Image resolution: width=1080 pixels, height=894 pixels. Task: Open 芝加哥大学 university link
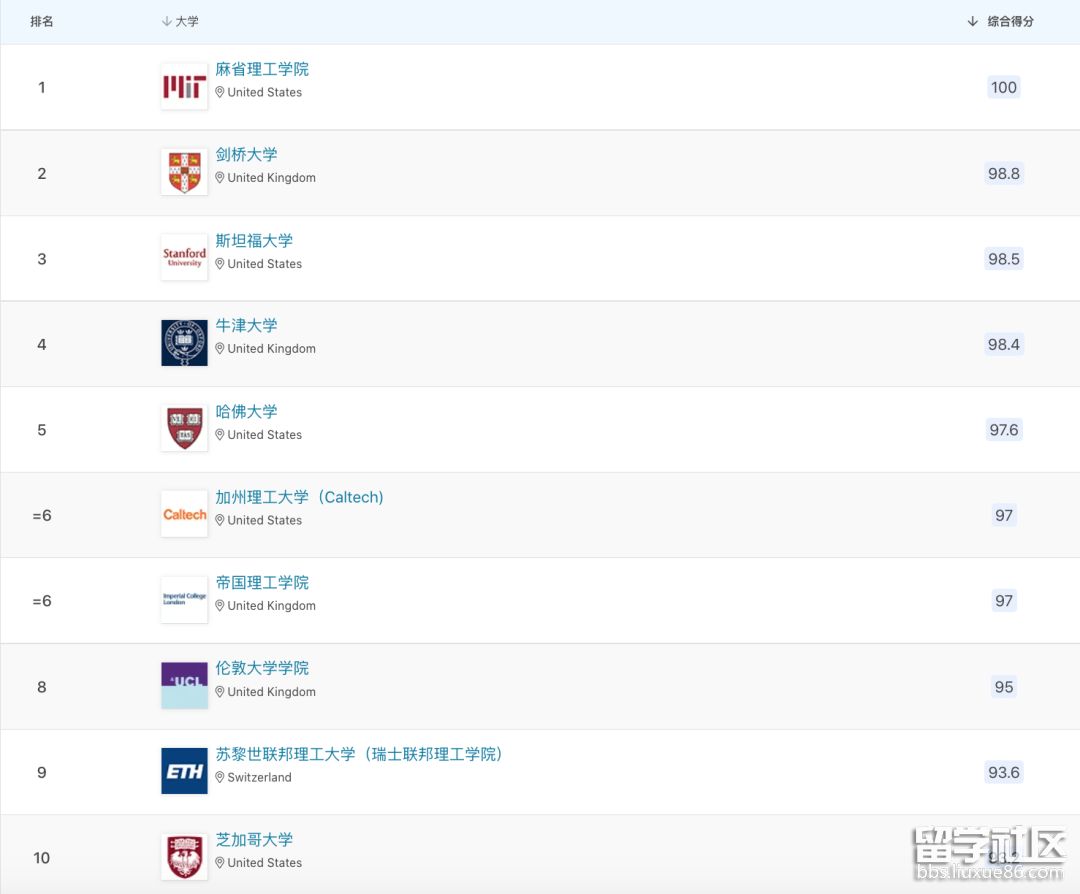tap(253, 840)
